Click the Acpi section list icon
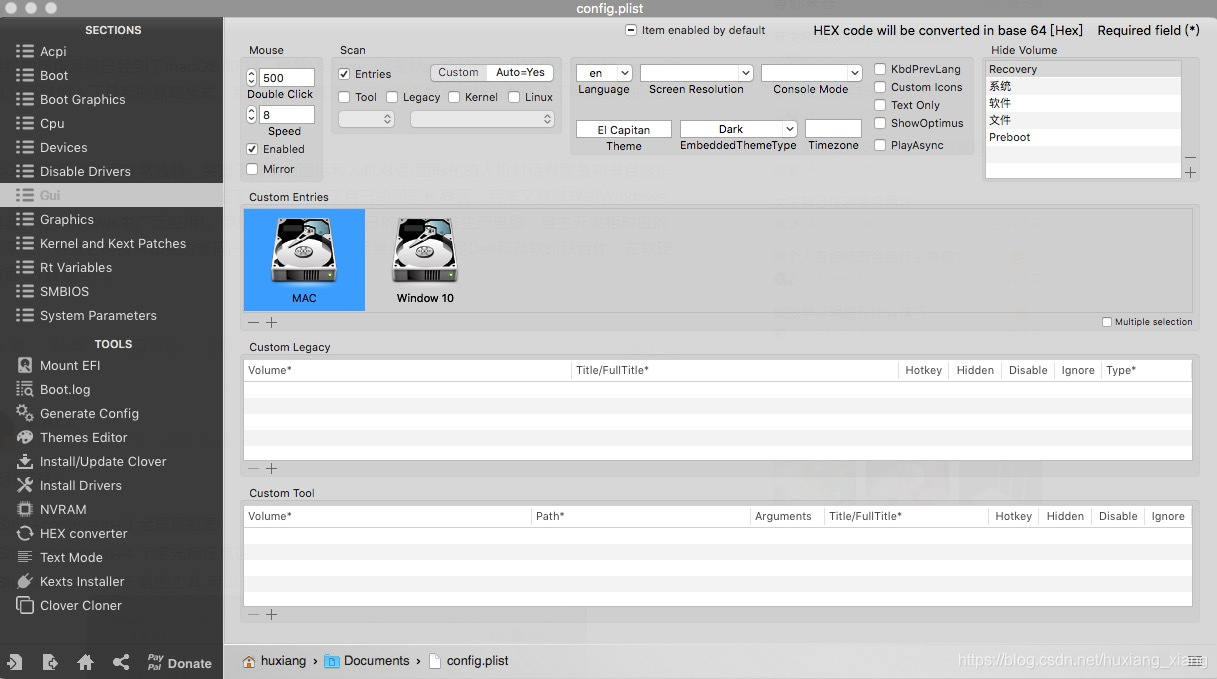This screenshot has height=679, width=1217. pyautogui.click(x=25, y=51)
